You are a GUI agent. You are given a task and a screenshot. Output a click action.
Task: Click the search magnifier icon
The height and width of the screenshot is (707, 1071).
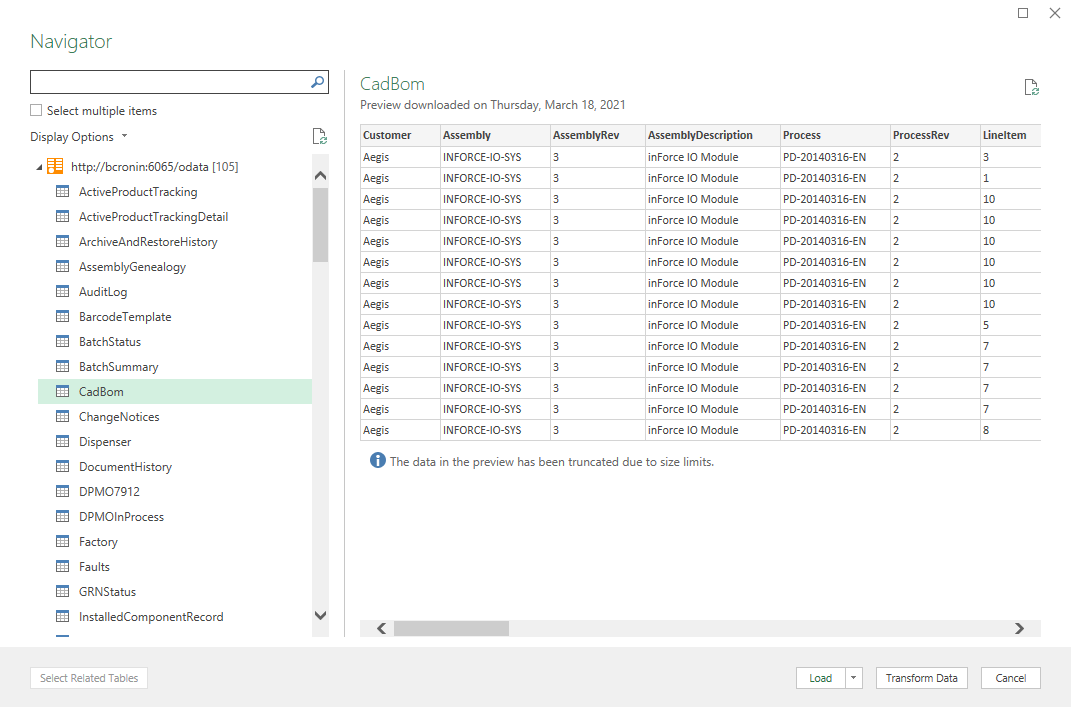(317, 82)
